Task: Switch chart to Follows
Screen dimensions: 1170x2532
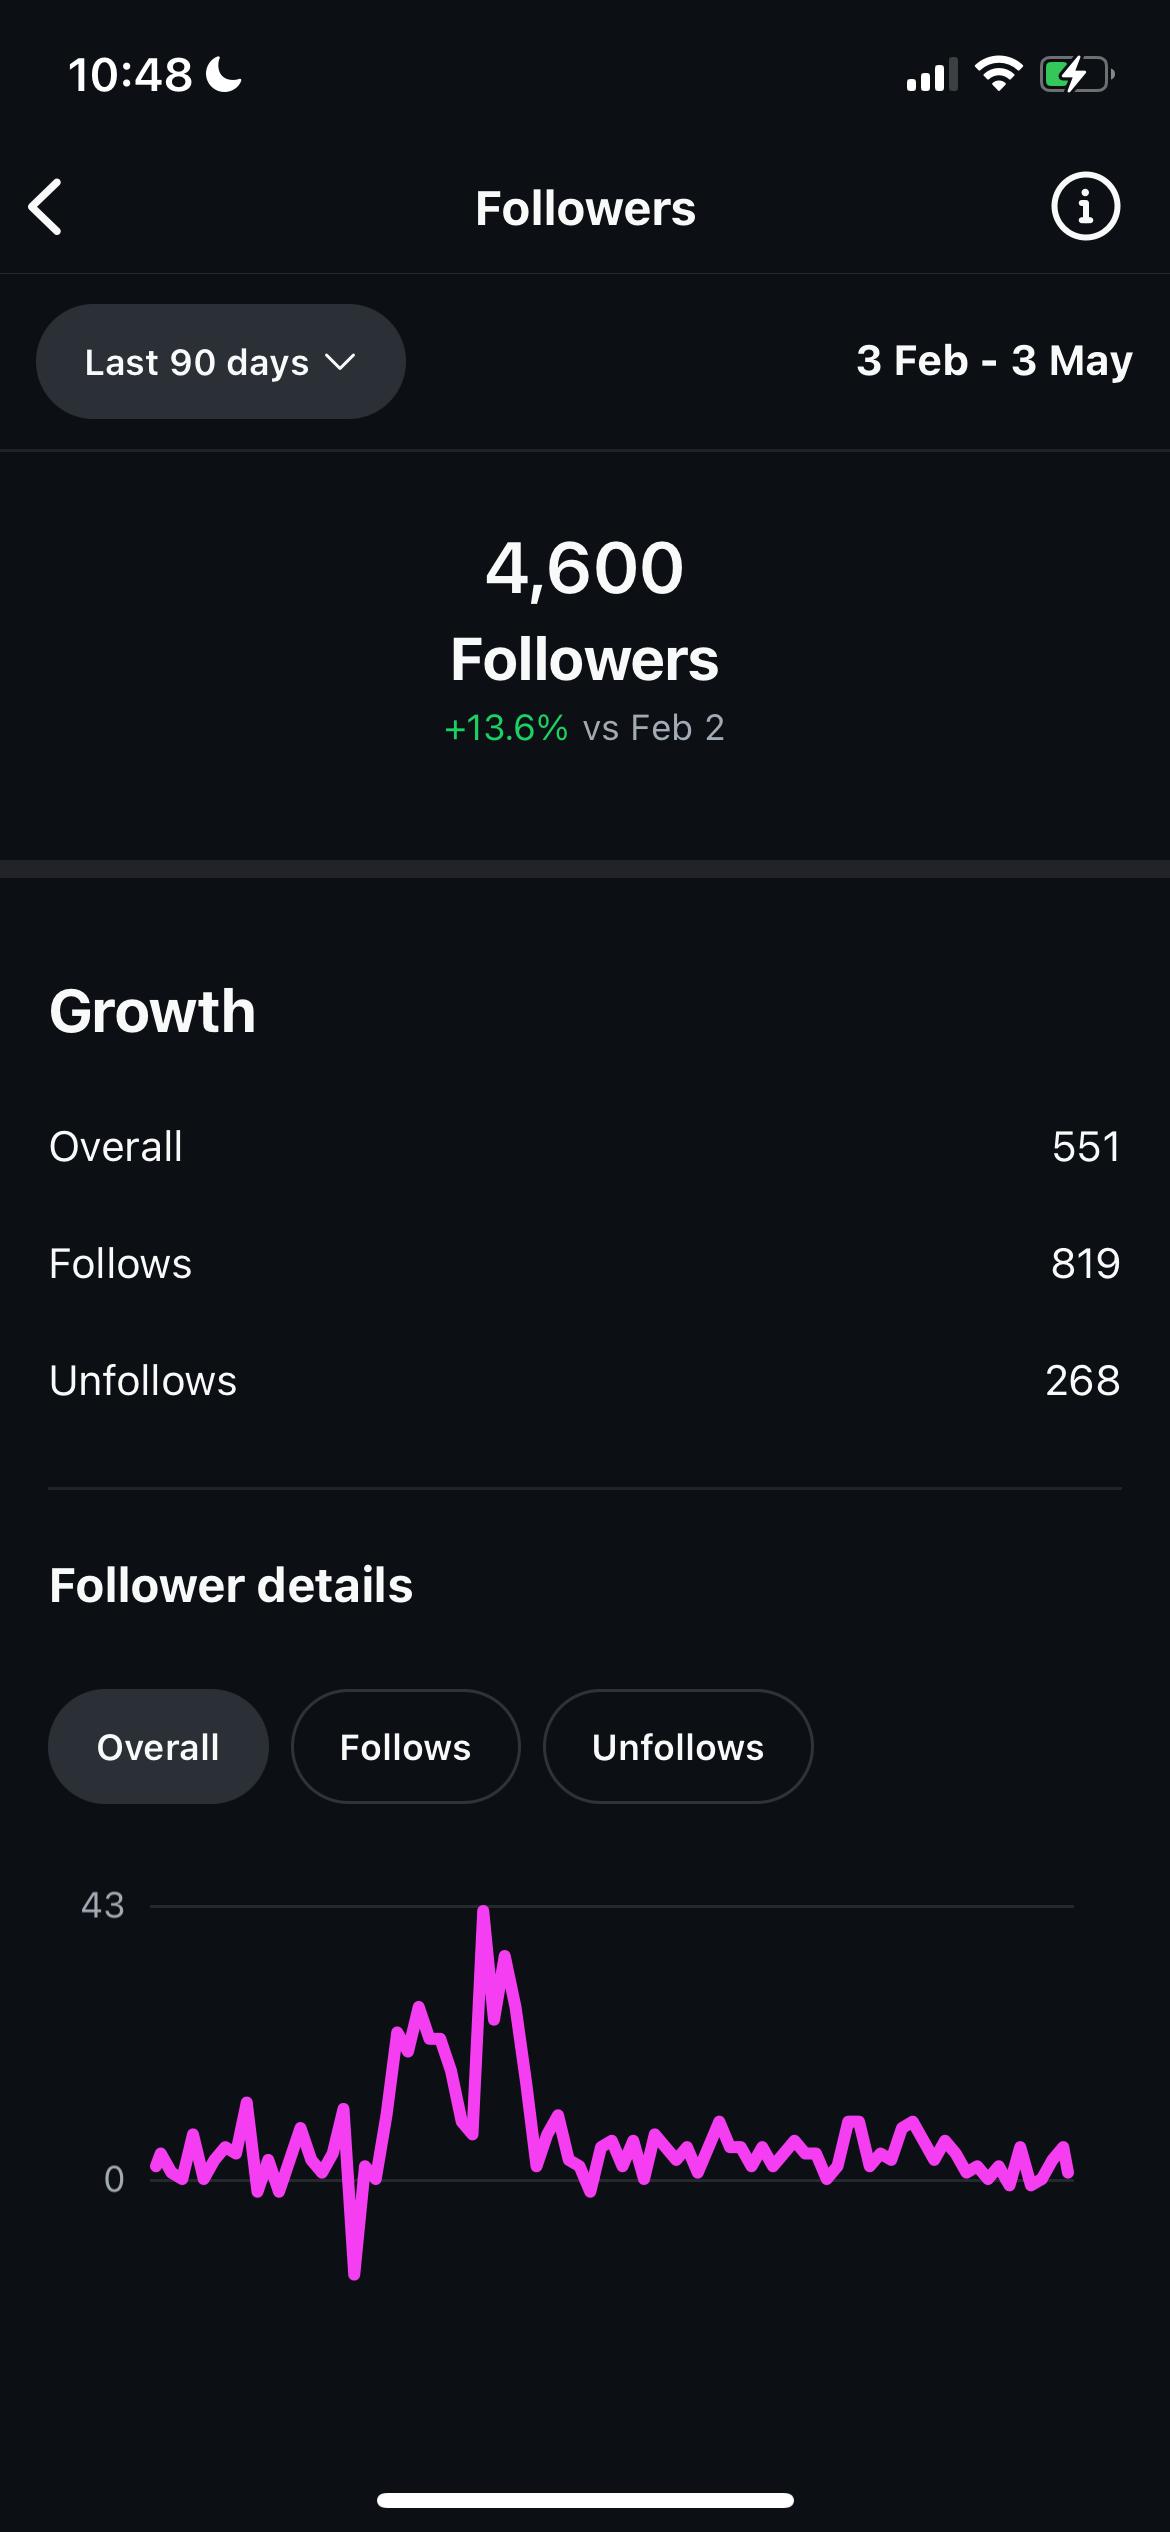Action: (x=405, y=1746)
